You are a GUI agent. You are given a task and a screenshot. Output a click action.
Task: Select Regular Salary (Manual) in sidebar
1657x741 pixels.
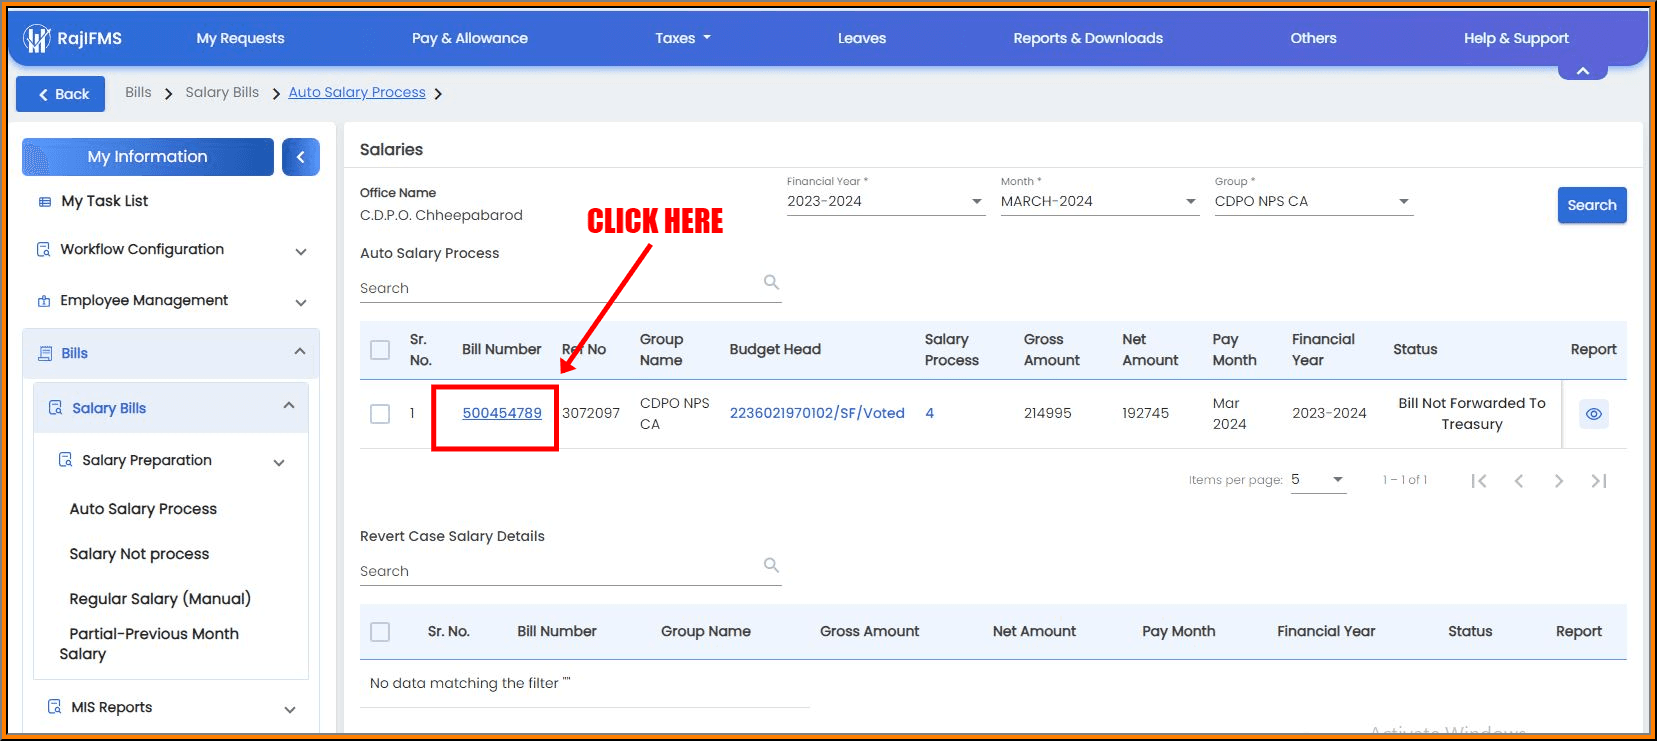tap(160, 599)
